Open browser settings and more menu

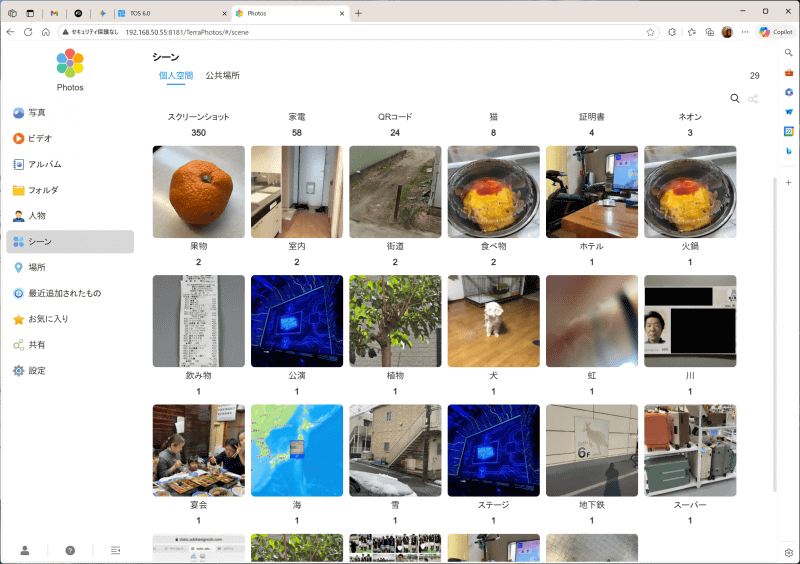click(x=745, y=32)
